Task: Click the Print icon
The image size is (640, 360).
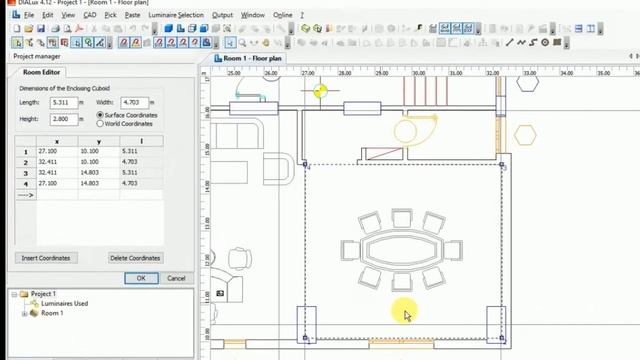Action: pos(55,29)
